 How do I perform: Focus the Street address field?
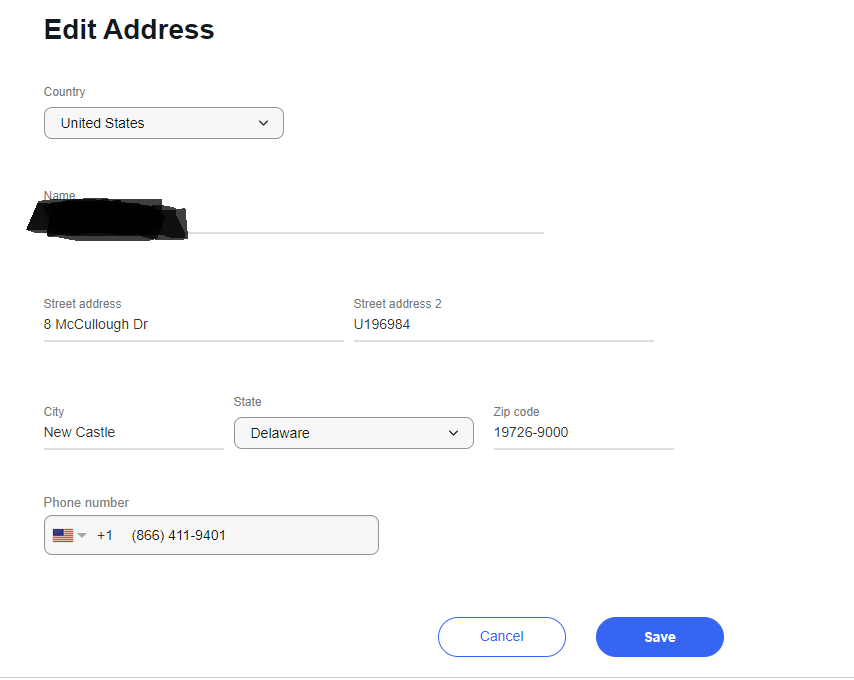[193, 325]
